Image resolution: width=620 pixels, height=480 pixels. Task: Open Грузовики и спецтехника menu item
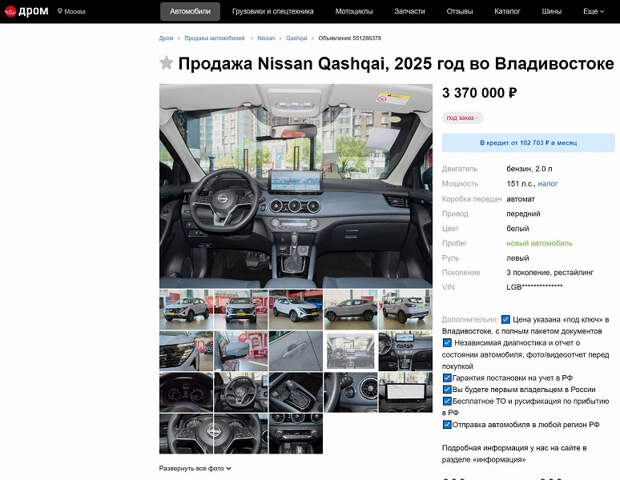coord(273,11)
